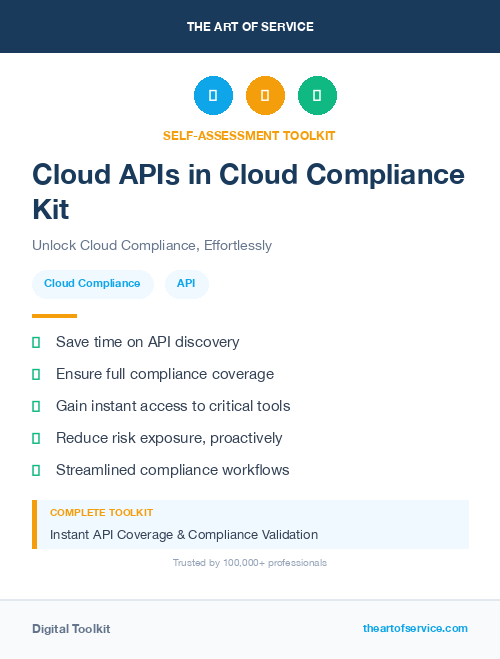Click bullet icon beside Gain instant access
Screen dimensions: 500x659
click(x=36, y=406)
